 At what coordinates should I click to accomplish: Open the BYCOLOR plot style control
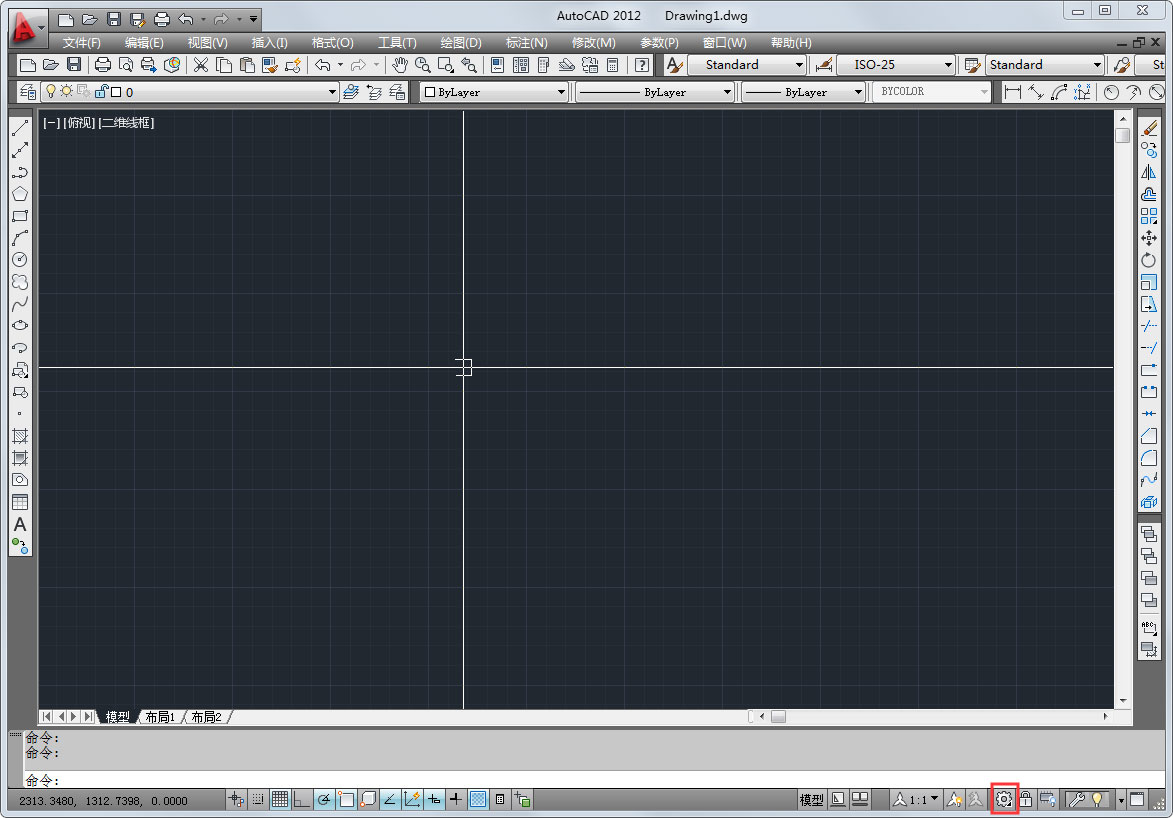pos(930,91)
